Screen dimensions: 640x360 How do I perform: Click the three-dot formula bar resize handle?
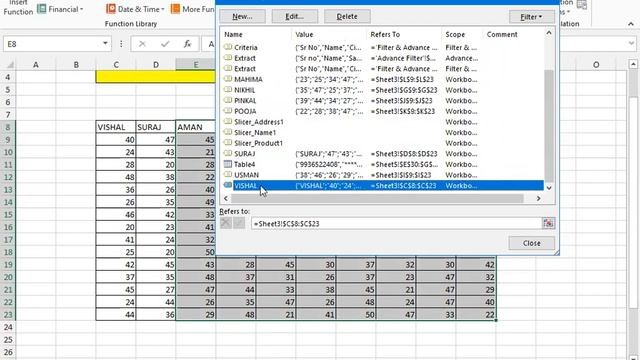pyautogui.click(x=121, y=44)
